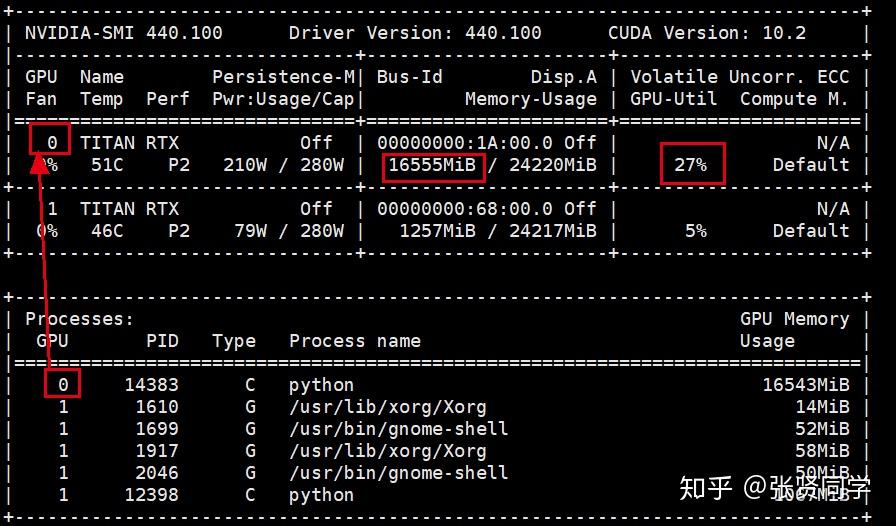This screenshot has height=526, width=896.
Task: Click "Default" compute mode in the 5% row
Action: [811, 231]
